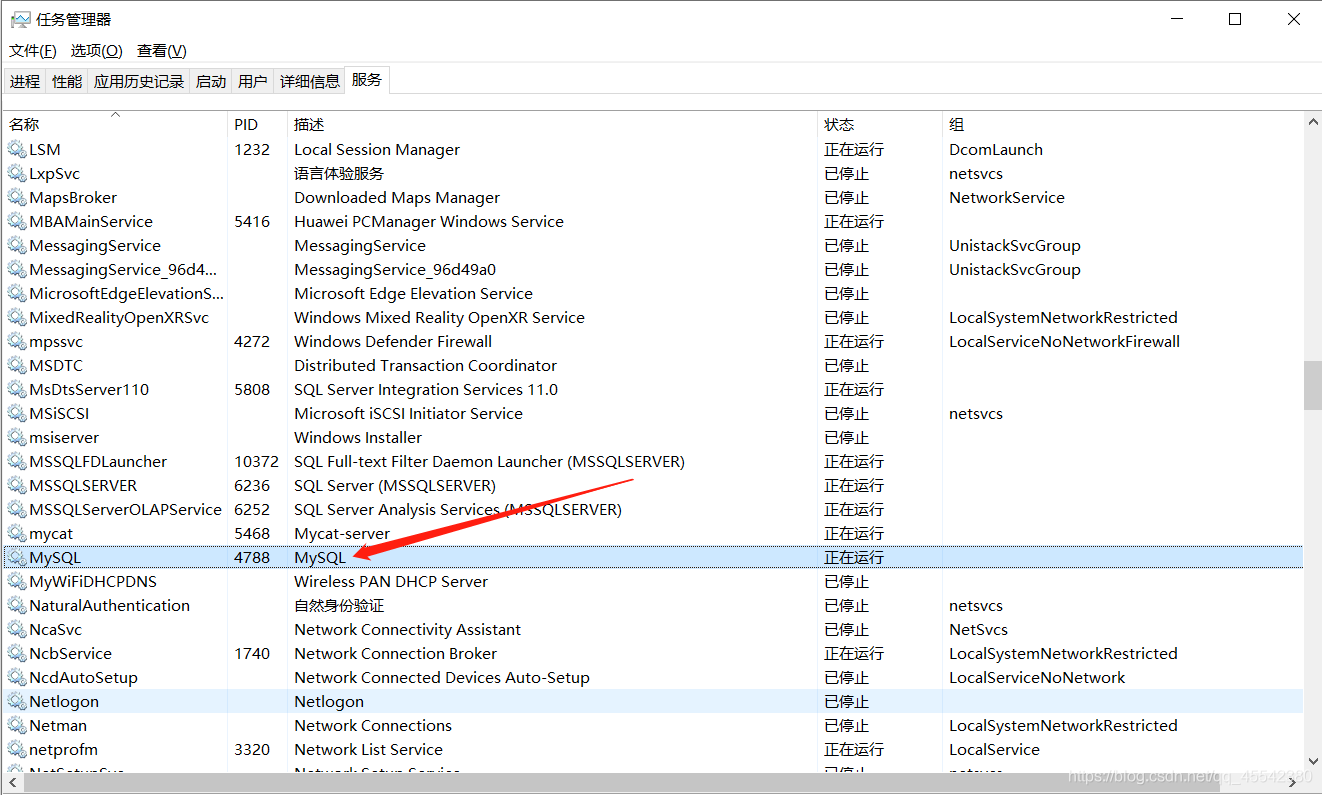This screenshot has width=1322, height=795.
Task: Click the MSSQLFDLauncher service icon
Action: (x=16, y=461)
